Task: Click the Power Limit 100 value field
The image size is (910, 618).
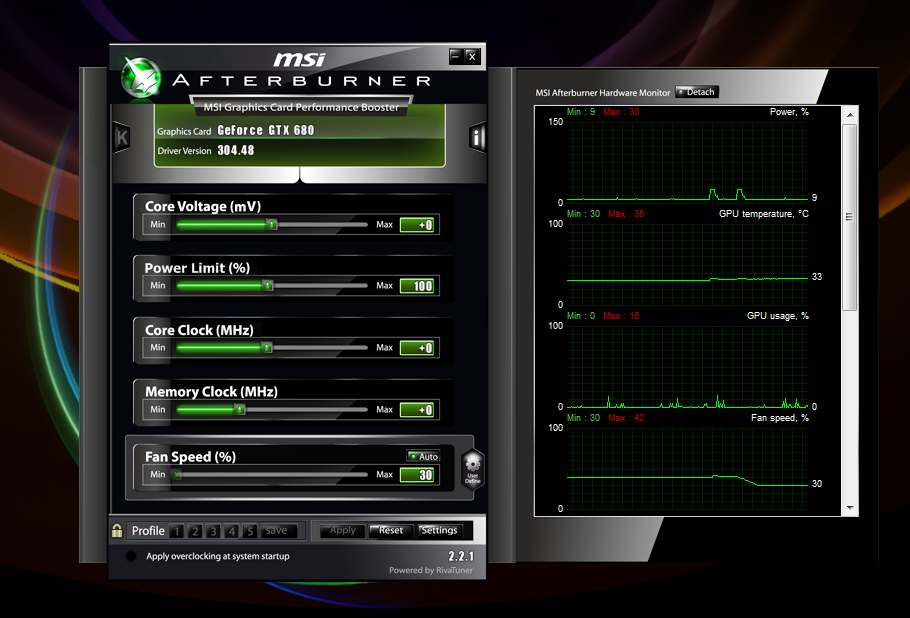Action: tap(417, 285)
